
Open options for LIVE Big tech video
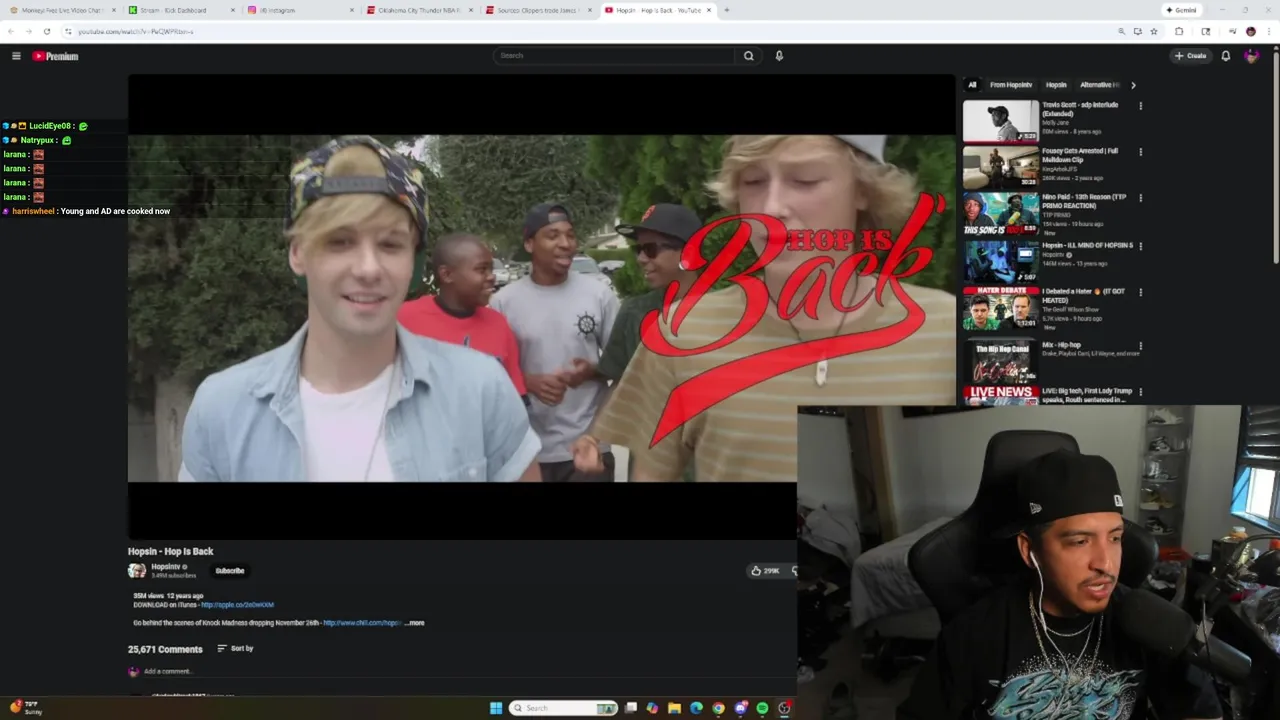point(1140,392)
